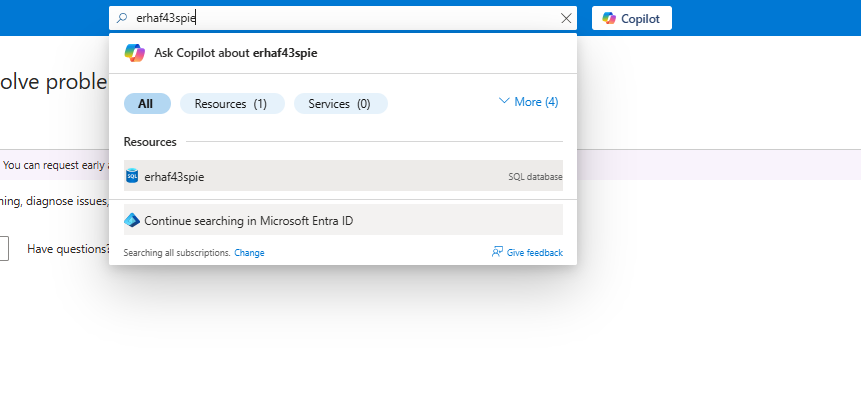Click the Copilot icon beside Ask Copilot
Viewport: 861px width, 407px height.
click(134, 53)
